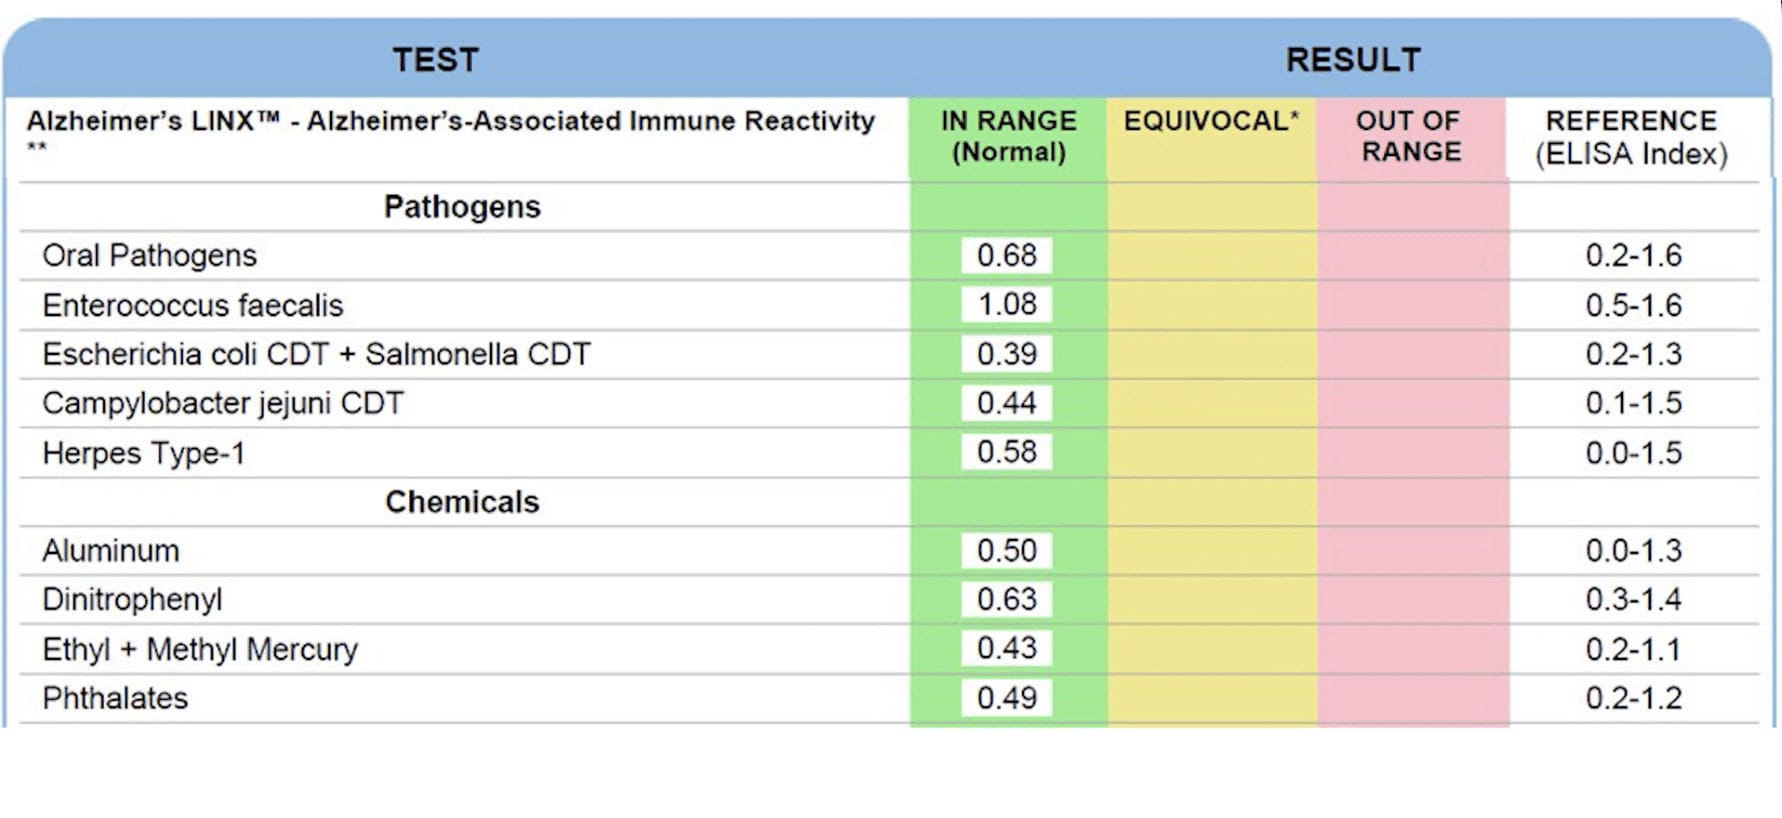Click the Aluminum result value 0.50
This screenshot has width=1782, height=818.
[1007, 550]
